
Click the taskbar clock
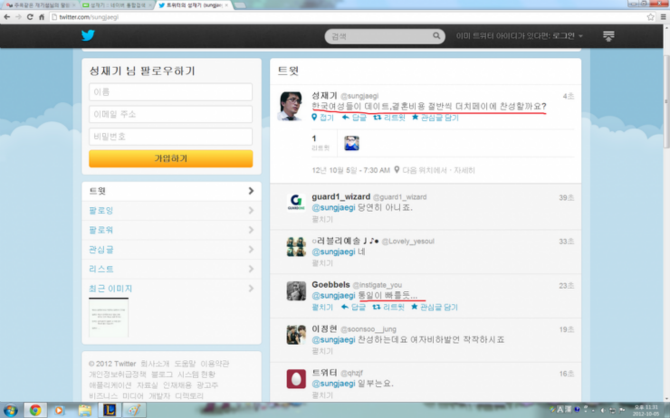tap(646, 411)
